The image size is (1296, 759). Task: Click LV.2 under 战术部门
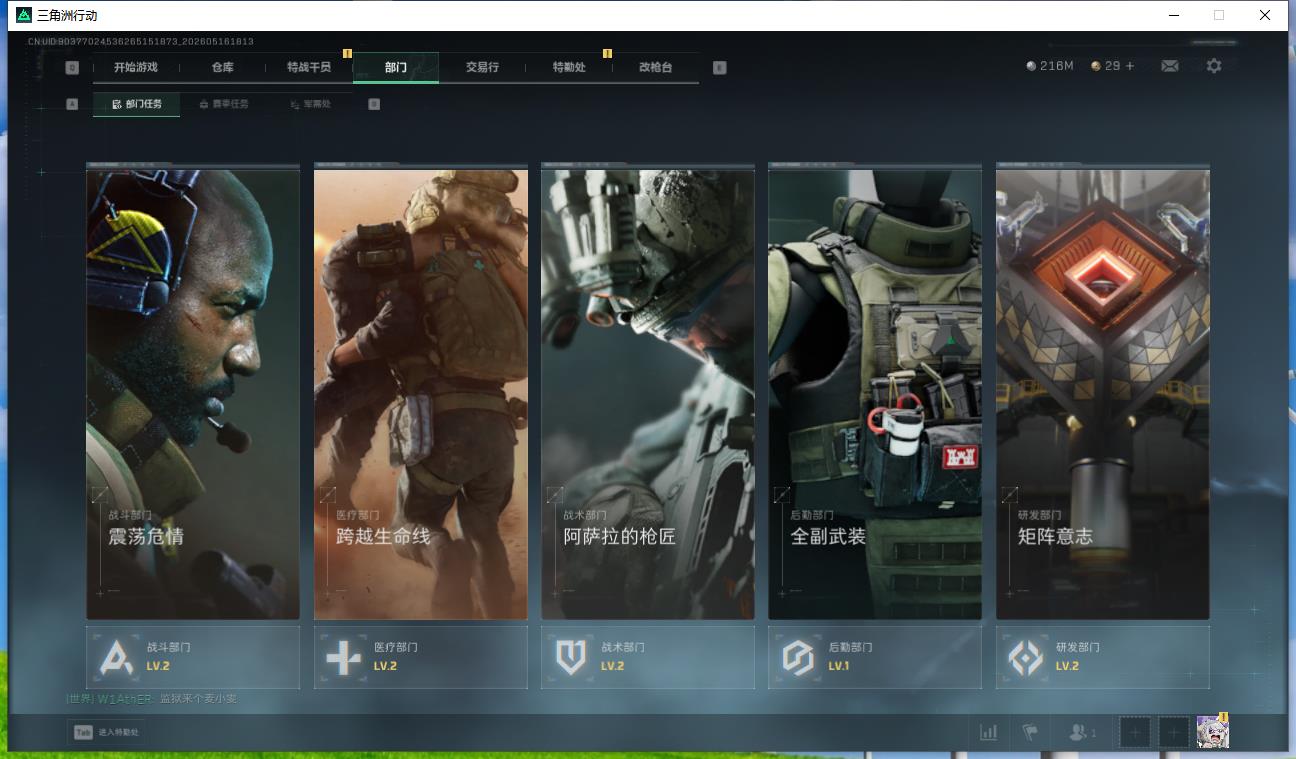612,666
